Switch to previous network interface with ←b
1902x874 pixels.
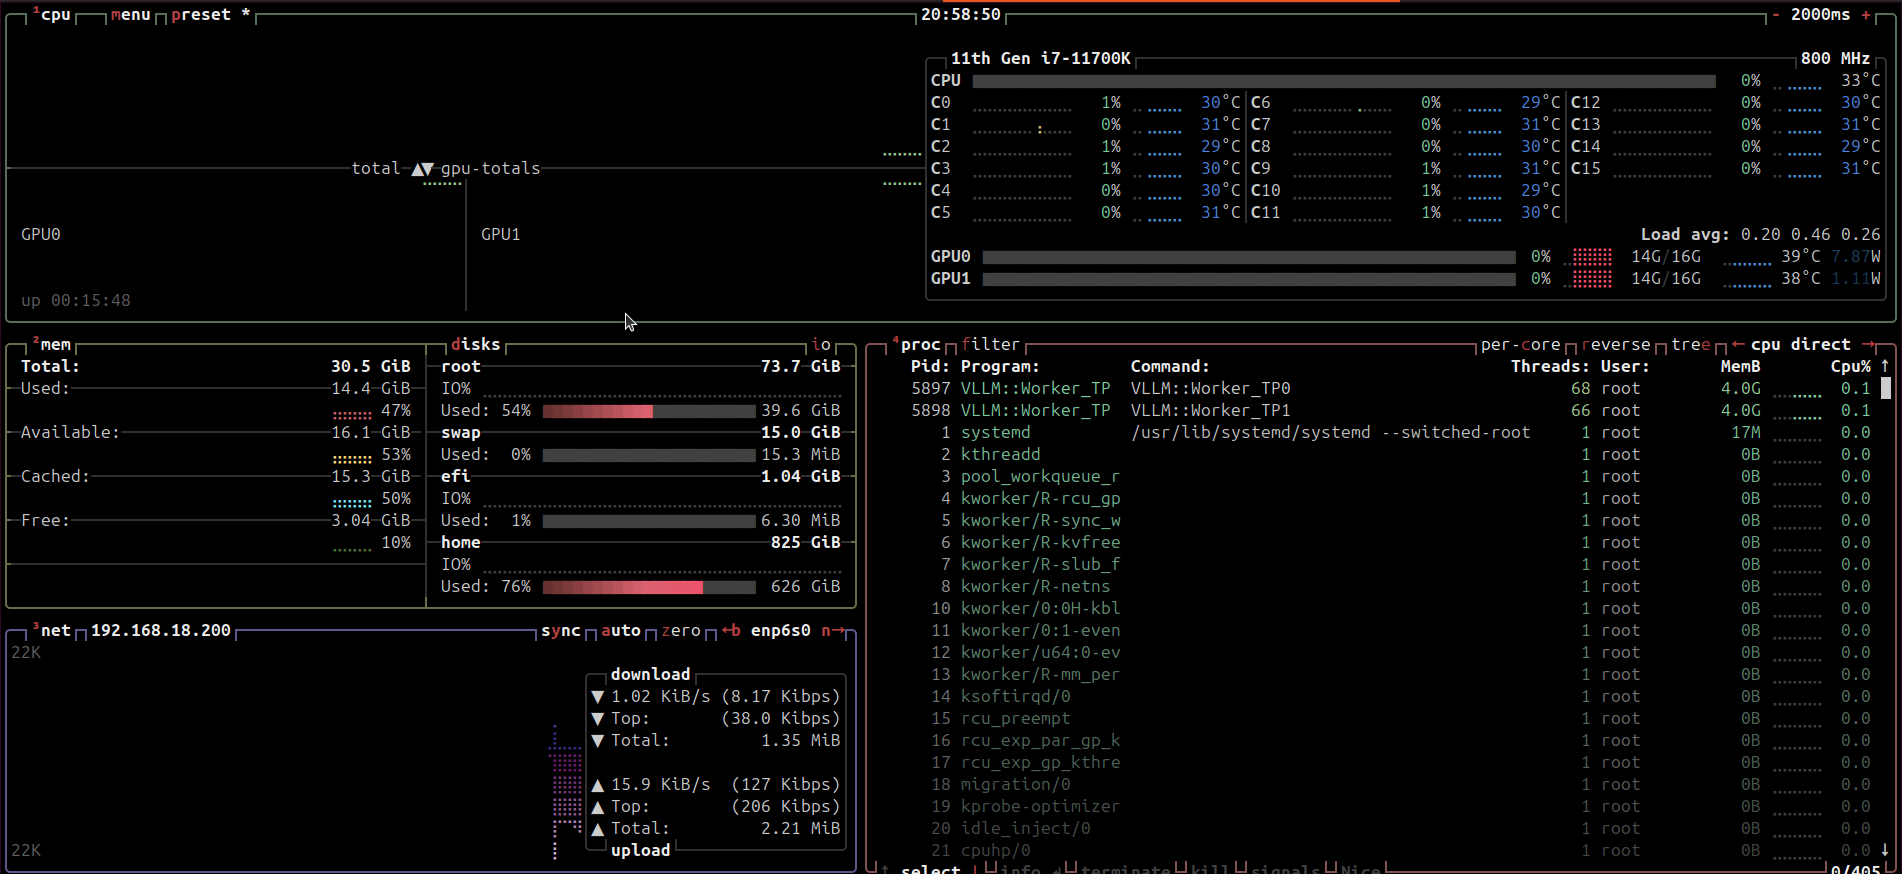click(x=731, y=630)
